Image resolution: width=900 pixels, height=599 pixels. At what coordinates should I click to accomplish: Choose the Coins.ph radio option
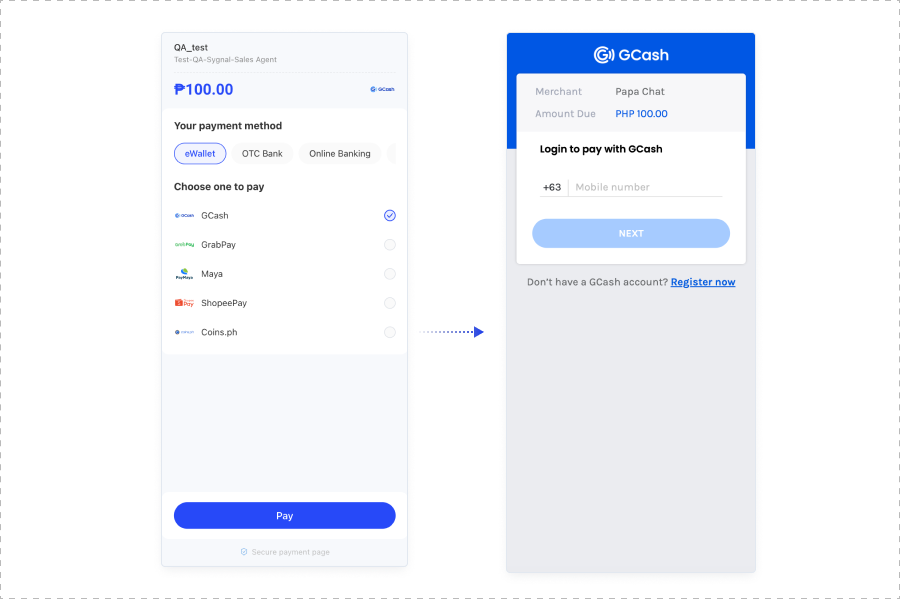tap(390, 332)
